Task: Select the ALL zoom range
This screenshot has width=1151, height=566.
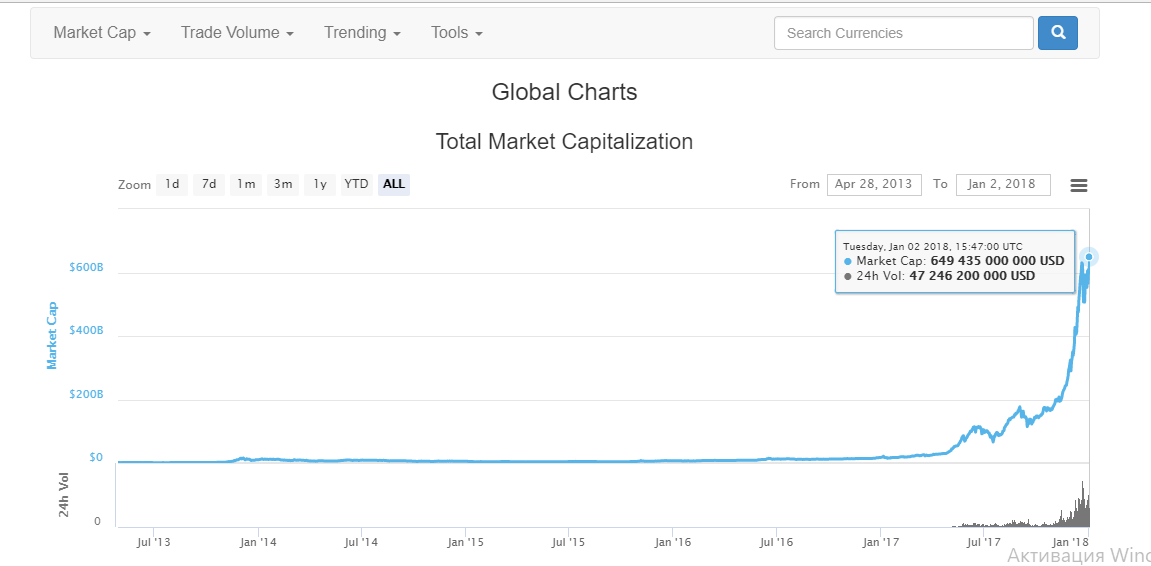Action: coord(394,184)
